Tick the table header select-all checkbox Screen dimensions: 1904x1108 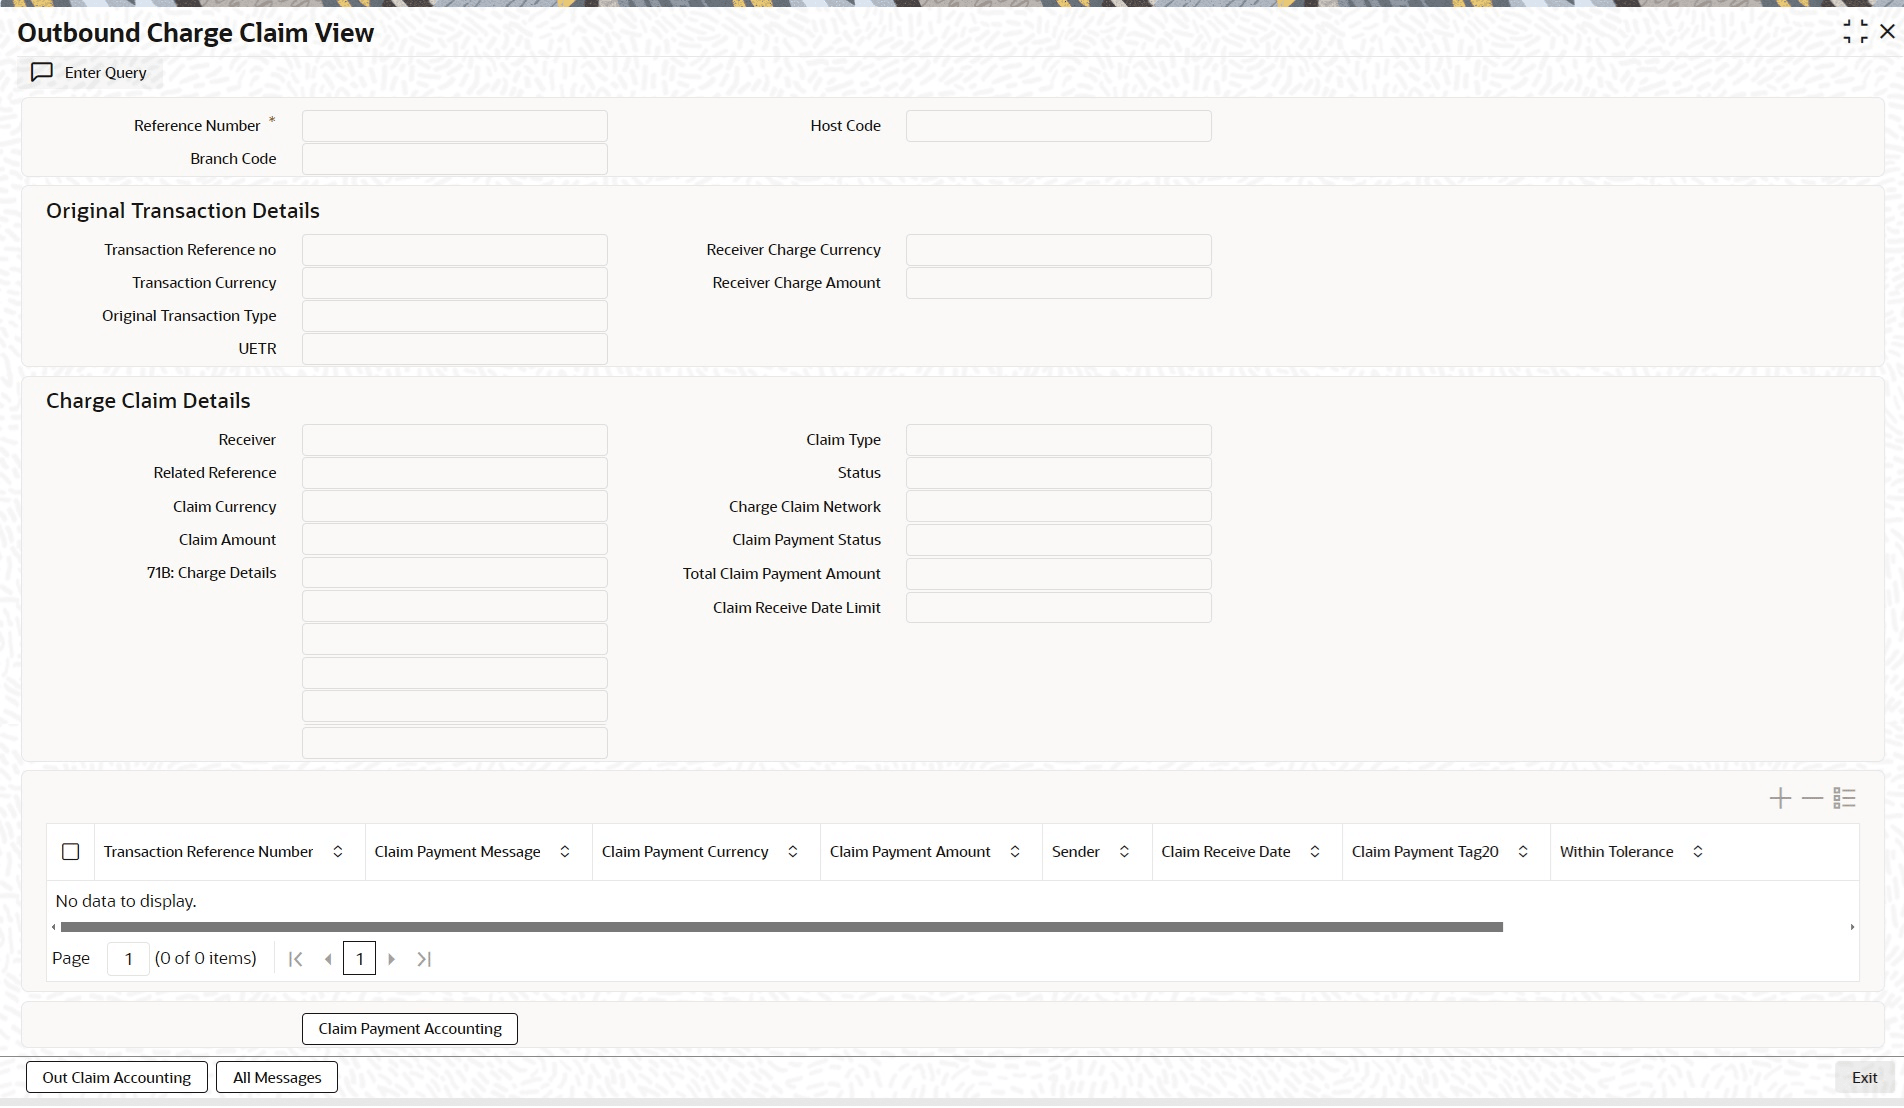click(x=71, y=852)
